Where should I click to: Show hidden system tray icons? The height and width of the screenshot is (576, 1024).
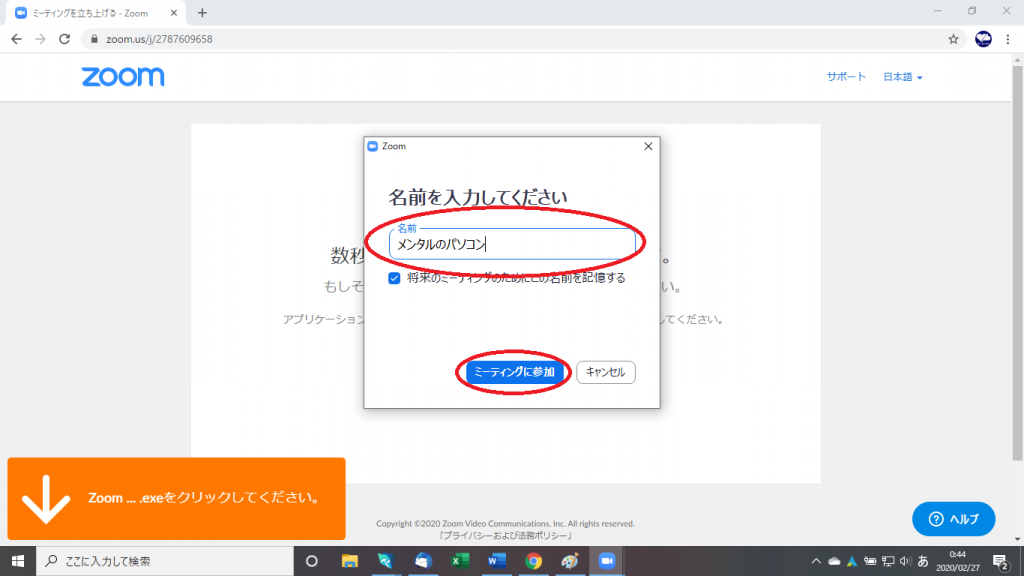tap(816, 561)
